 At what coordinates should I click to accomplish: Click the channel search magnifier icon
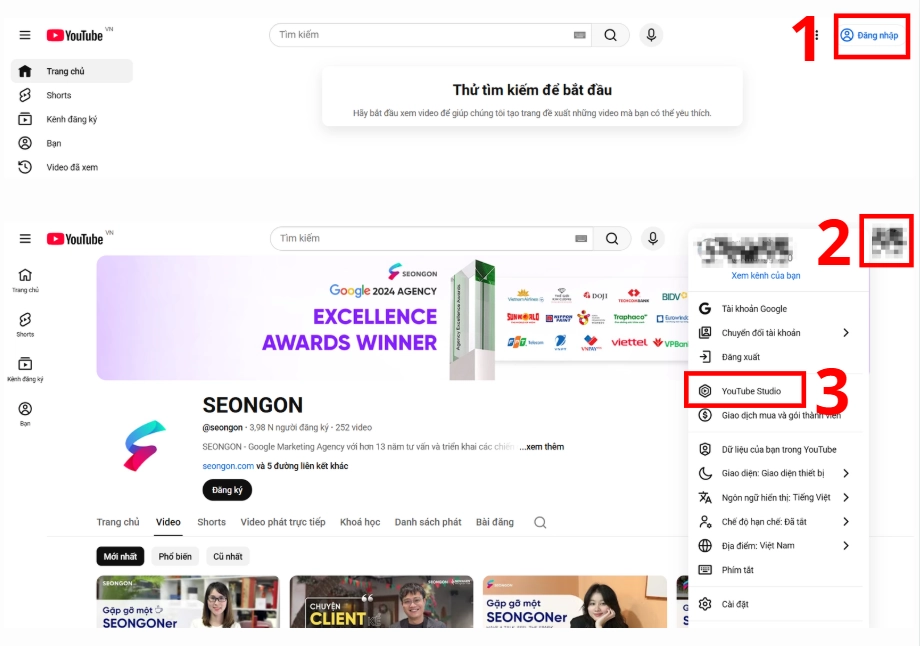tap(540, 522)
